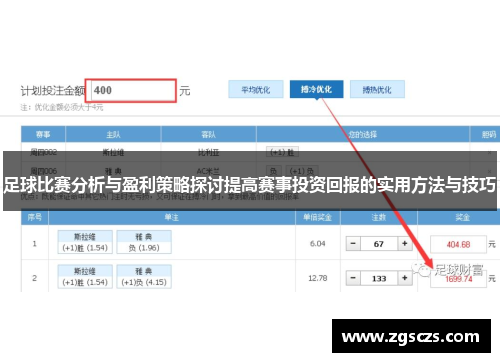Click the single-bet odds value 6.04
The width and height of the screenshot is (500, 362).
click(x=317, y=244)
